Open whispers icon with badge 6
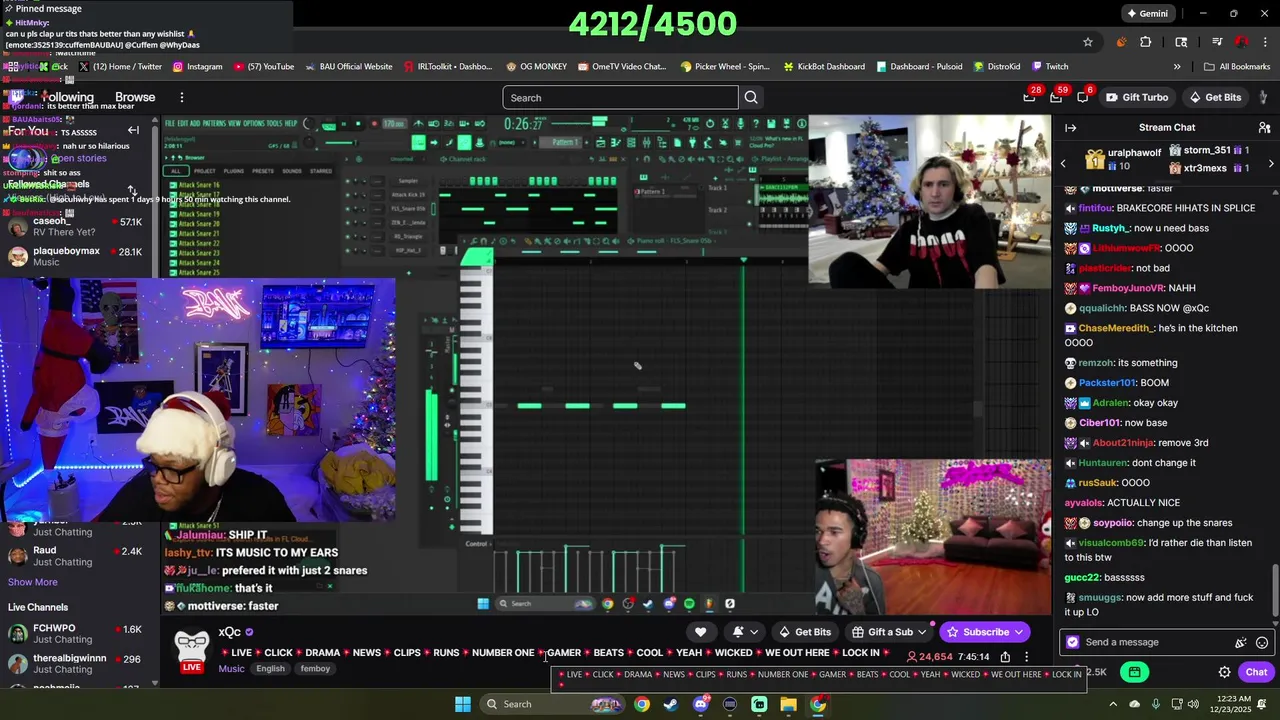1280x720 pixels. click(x=1083, y=97)
